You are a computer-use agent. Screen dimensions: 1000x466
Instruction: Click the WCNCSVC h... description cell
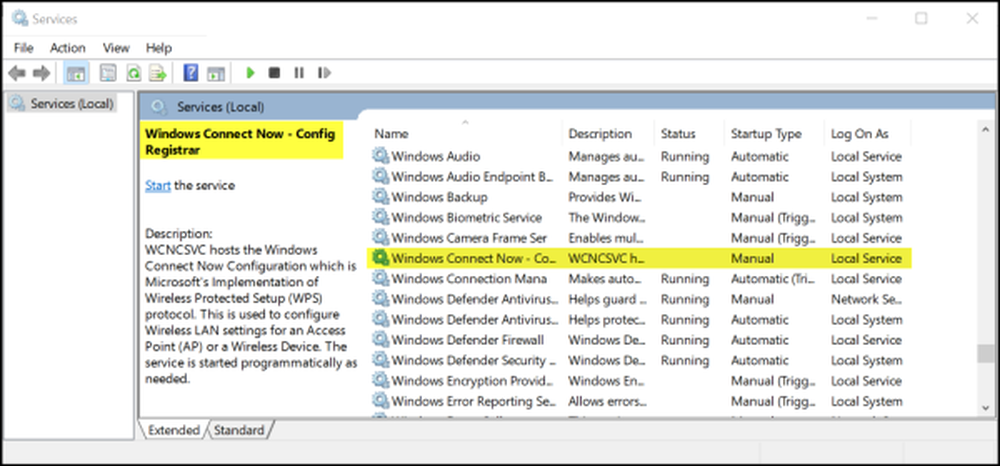pyautogui.click(x=607, y=258)
